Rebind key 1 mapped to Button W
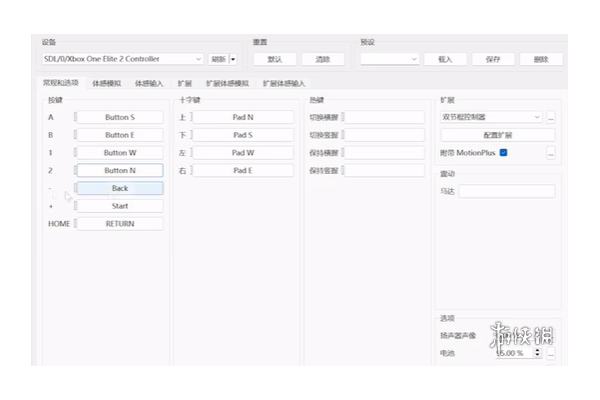Screen dimensions: 600x400 tap(120, 153)
